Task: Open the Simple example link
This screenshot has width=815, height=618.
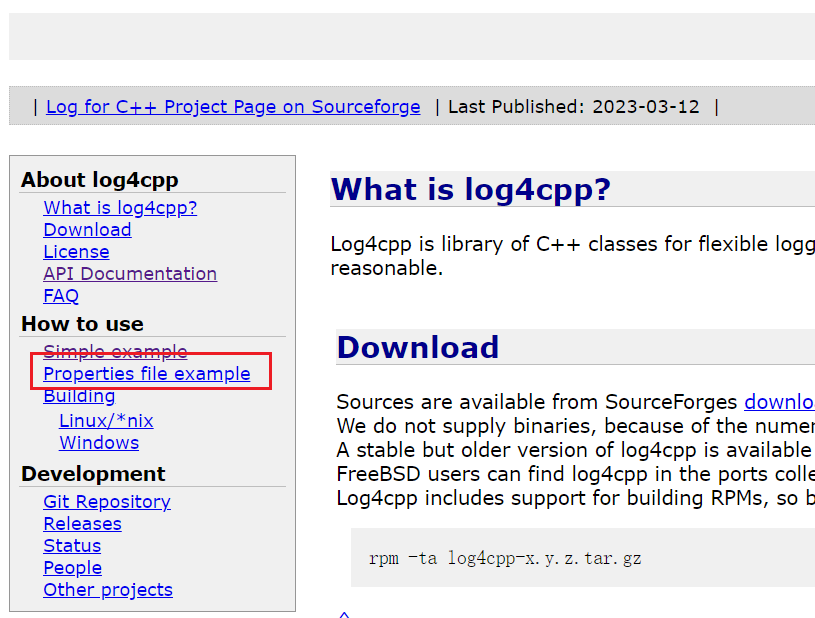Action: click(115, 352)
